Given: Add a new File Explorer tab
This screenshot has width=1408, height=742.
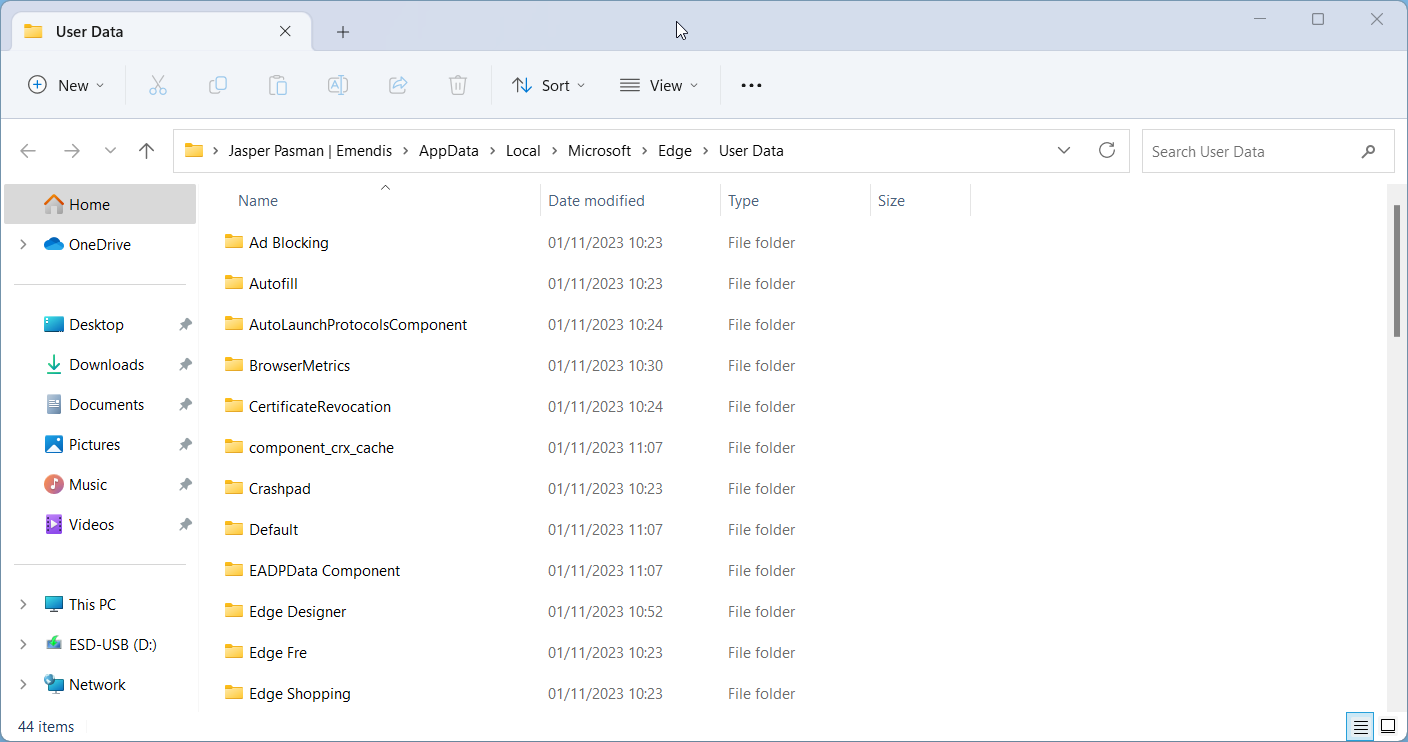Looking at the screenshot, I should pyautogui.click(x=343, y=32).
